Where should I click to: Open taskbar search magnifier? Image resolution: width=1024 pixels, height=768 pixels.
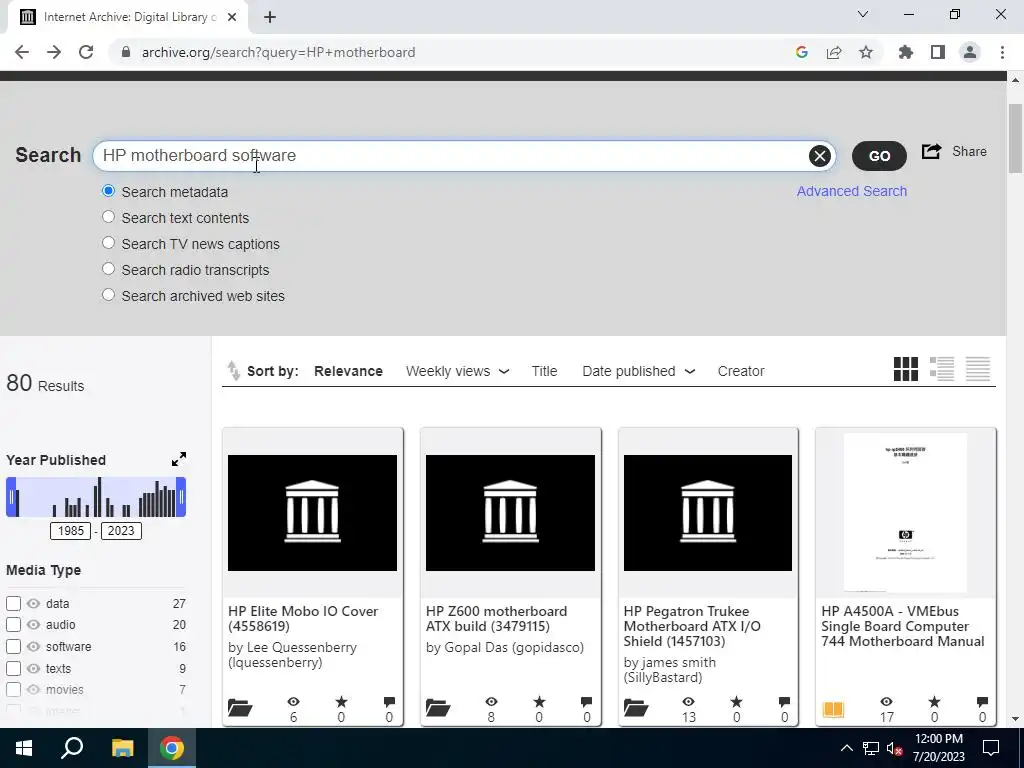(72, 748)
